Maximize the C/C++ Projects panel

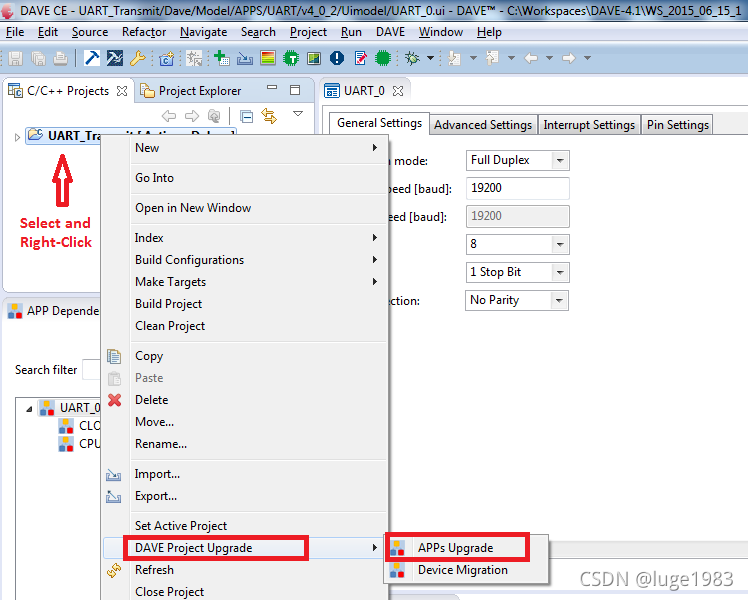(x=295, y=90)
